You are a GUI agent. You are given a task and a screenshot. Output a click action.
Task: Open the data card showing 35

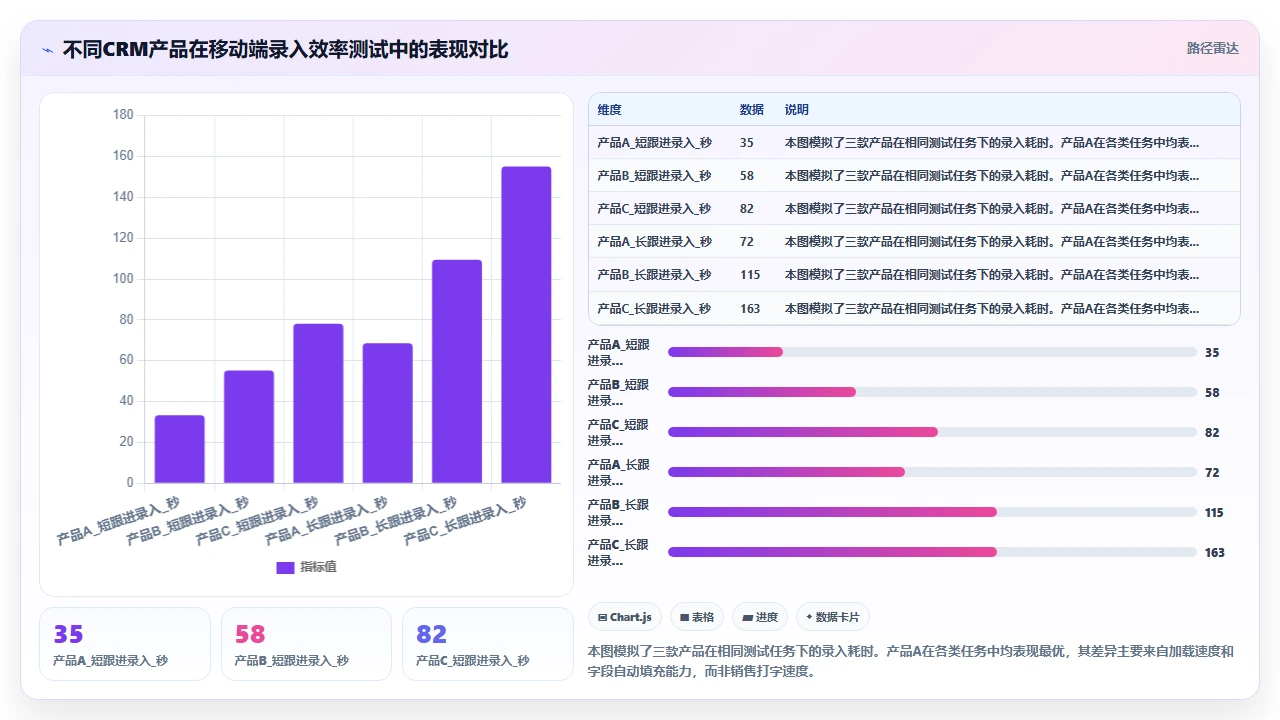pos(125,644)
